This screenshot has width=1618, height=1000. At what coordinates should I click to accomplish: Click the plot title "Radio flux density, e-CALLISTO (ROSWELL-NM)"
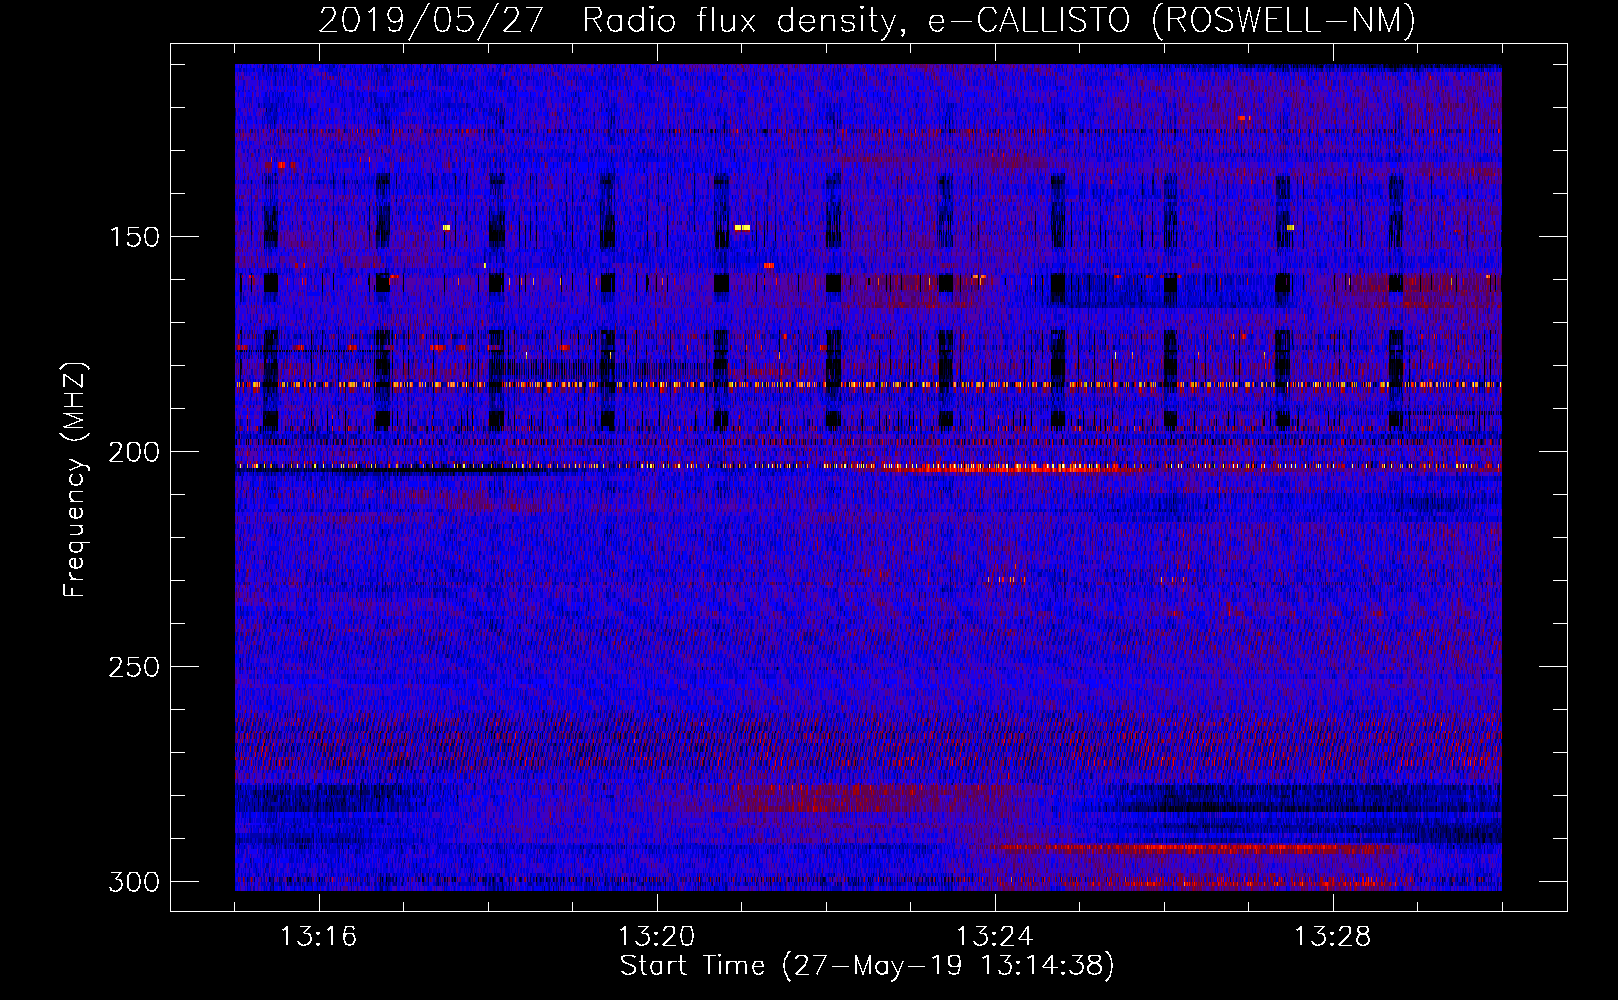pos(999,20)
